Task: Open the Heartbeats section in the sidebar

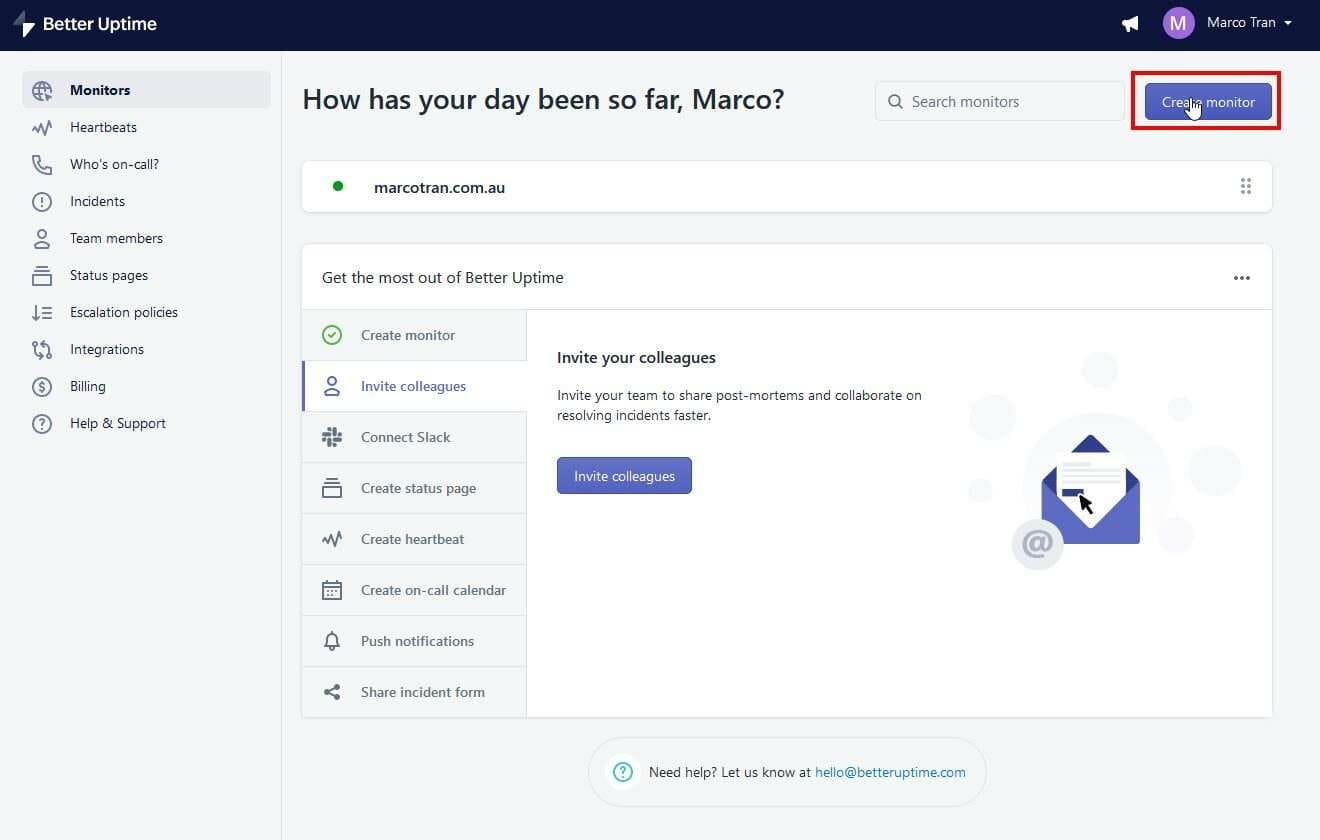Action: tap(103, 127)
